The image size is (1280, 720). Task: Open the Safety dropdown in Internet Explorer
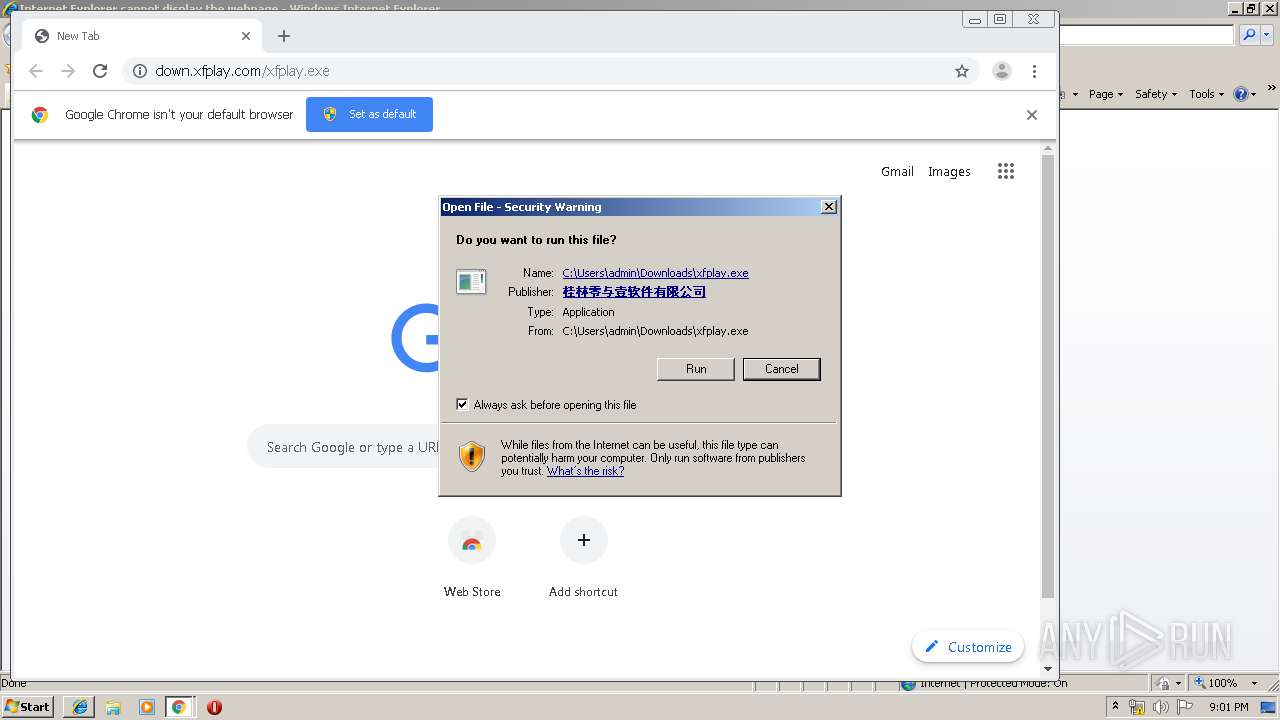tap(1155, 94)
